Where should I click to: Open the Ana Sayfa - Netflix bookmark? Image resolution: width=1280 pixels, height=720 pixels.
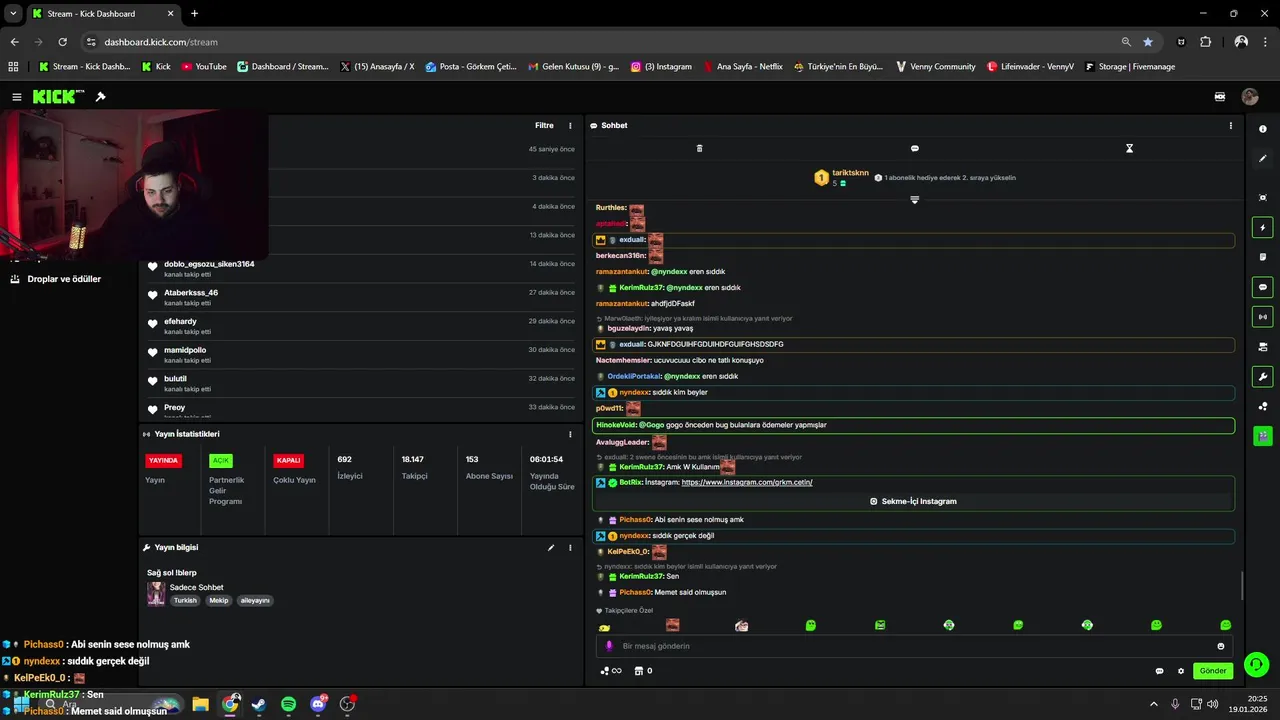(x=742, y=67)
